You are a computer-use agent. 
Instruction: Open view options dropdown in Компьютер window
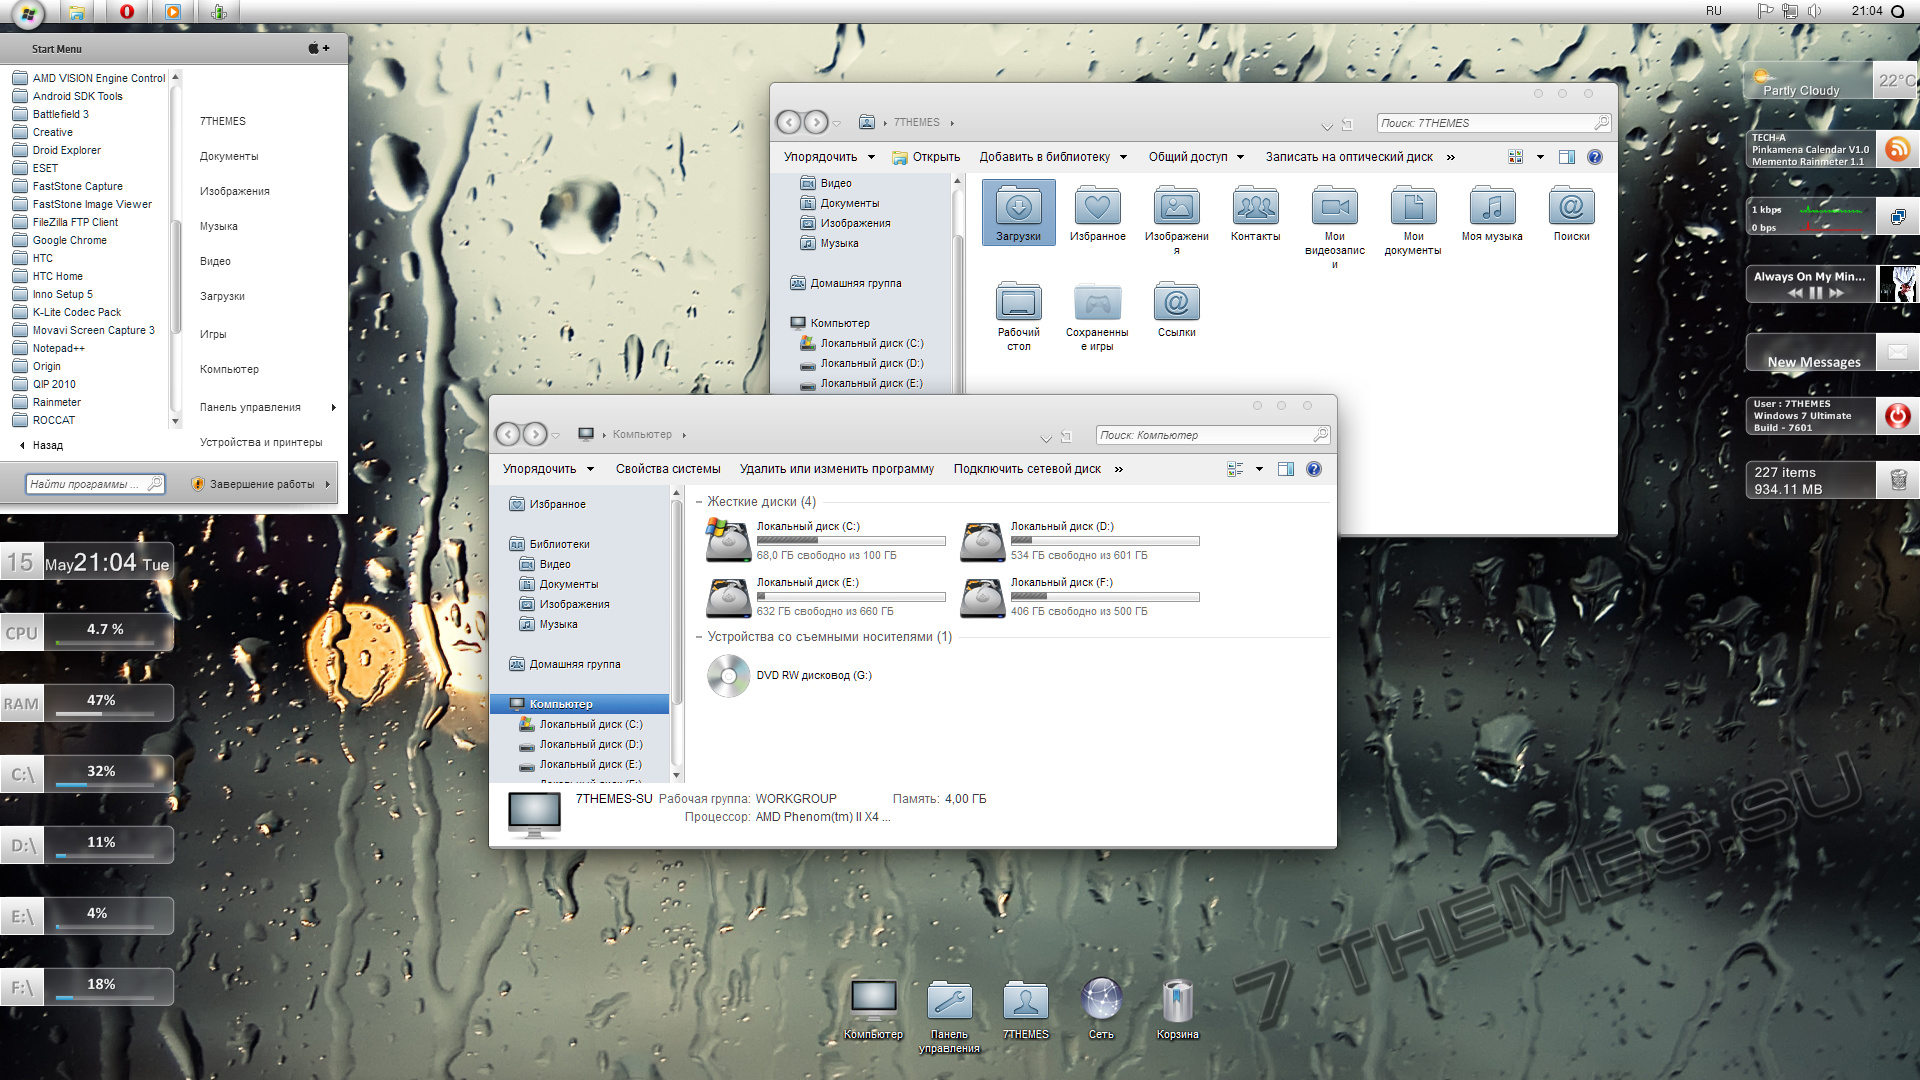click(x=1259, y=469)
